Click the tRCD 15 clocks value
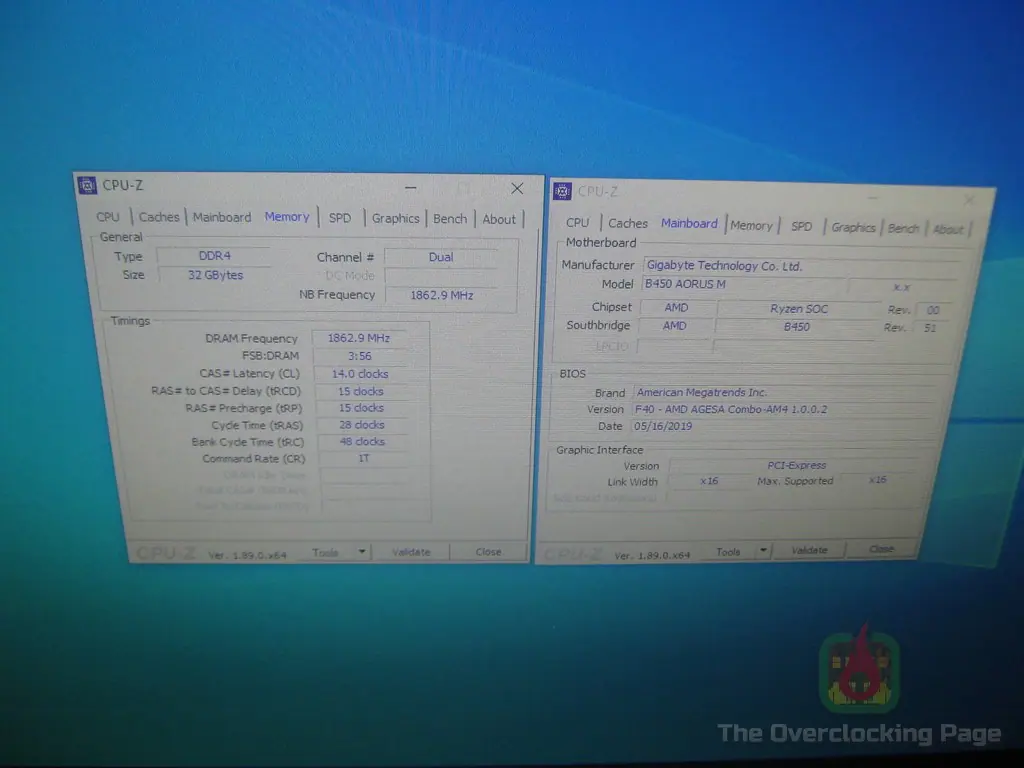 360,391
